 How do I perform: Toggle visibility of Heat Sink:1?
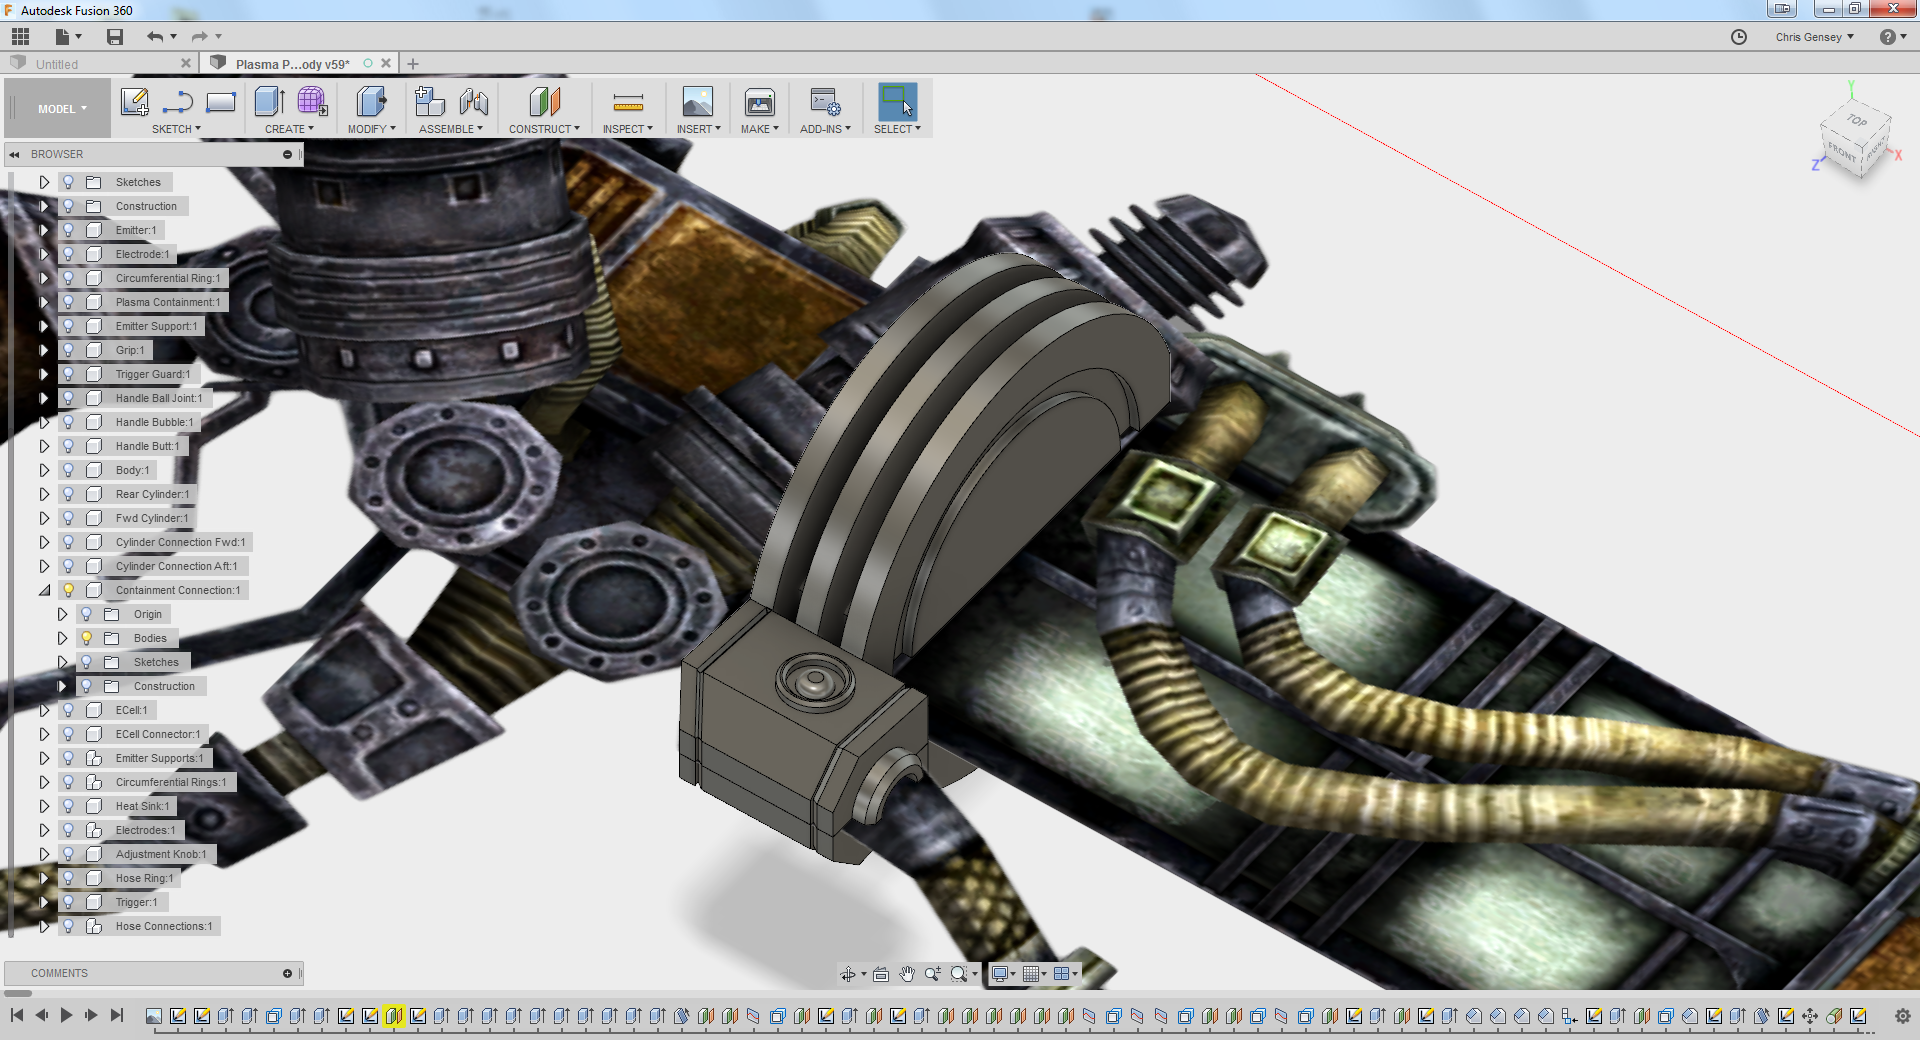[x=68, y=806]
